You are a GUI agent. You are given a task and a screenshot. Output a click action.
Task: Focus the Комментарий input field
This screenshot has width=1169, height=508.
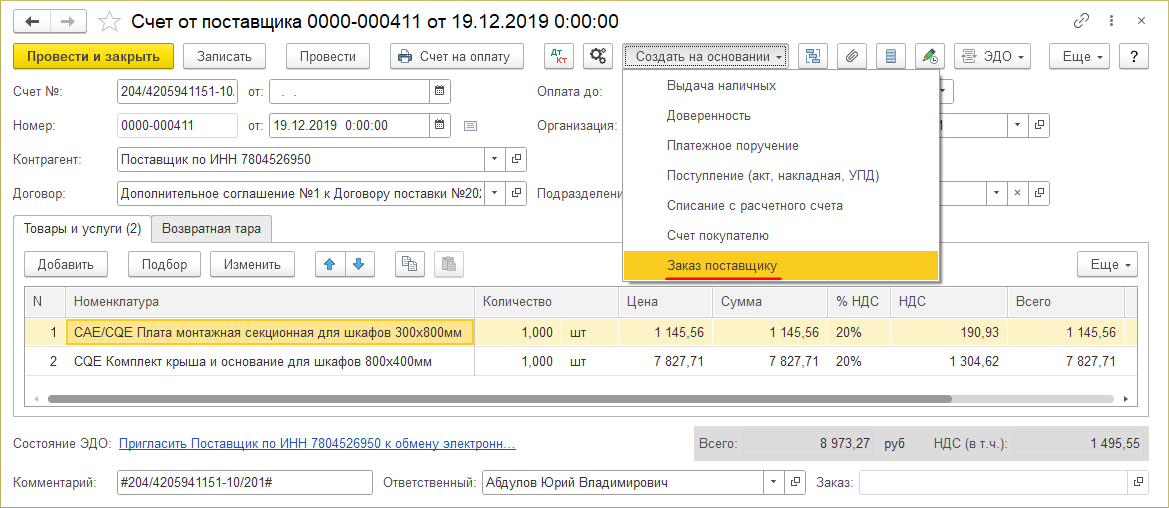coord(245,483)
